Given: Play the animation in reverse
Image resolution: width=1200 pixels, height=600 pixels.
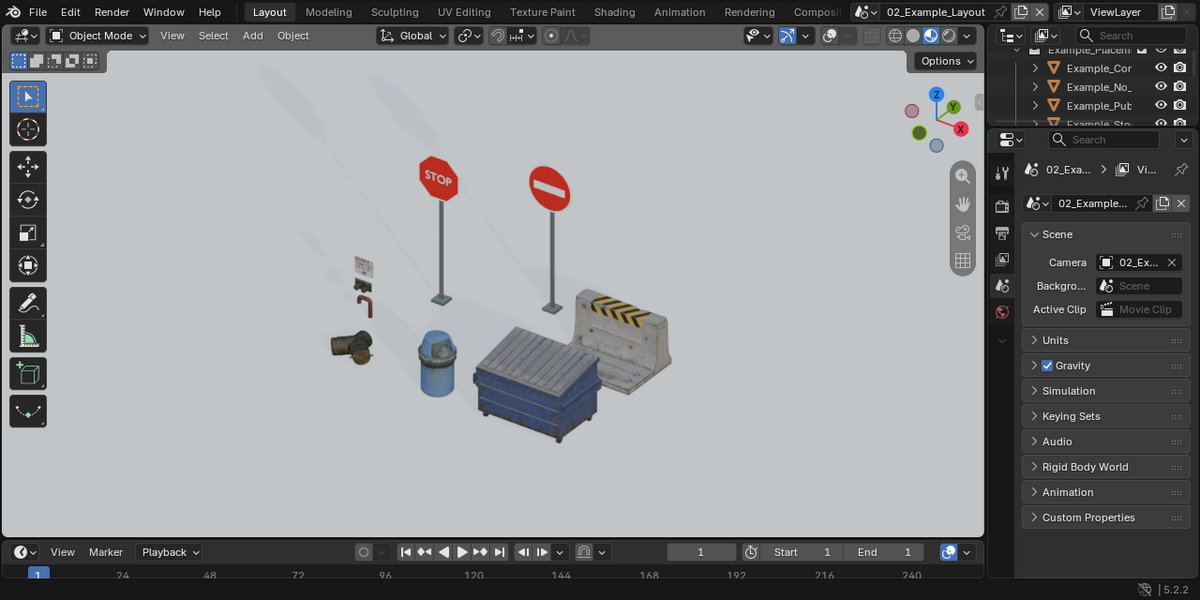Looking at the screenshot, I should pos(443,552).
